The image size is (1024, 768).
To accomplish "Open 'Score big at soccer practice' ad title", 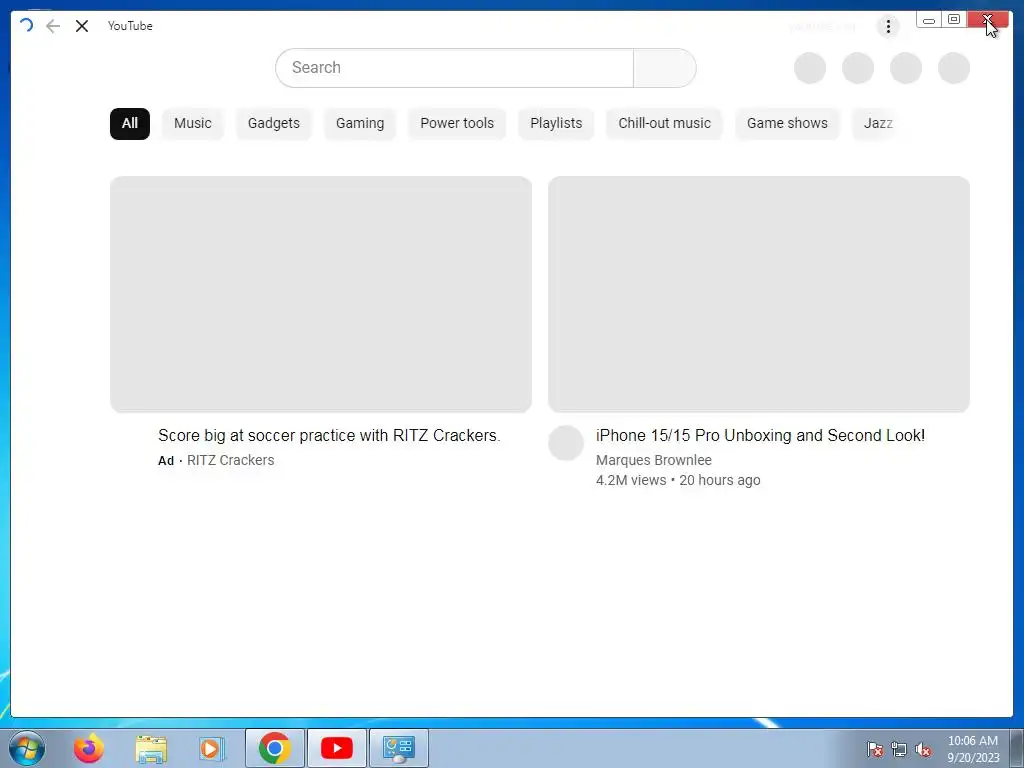I will pos(329,436).
